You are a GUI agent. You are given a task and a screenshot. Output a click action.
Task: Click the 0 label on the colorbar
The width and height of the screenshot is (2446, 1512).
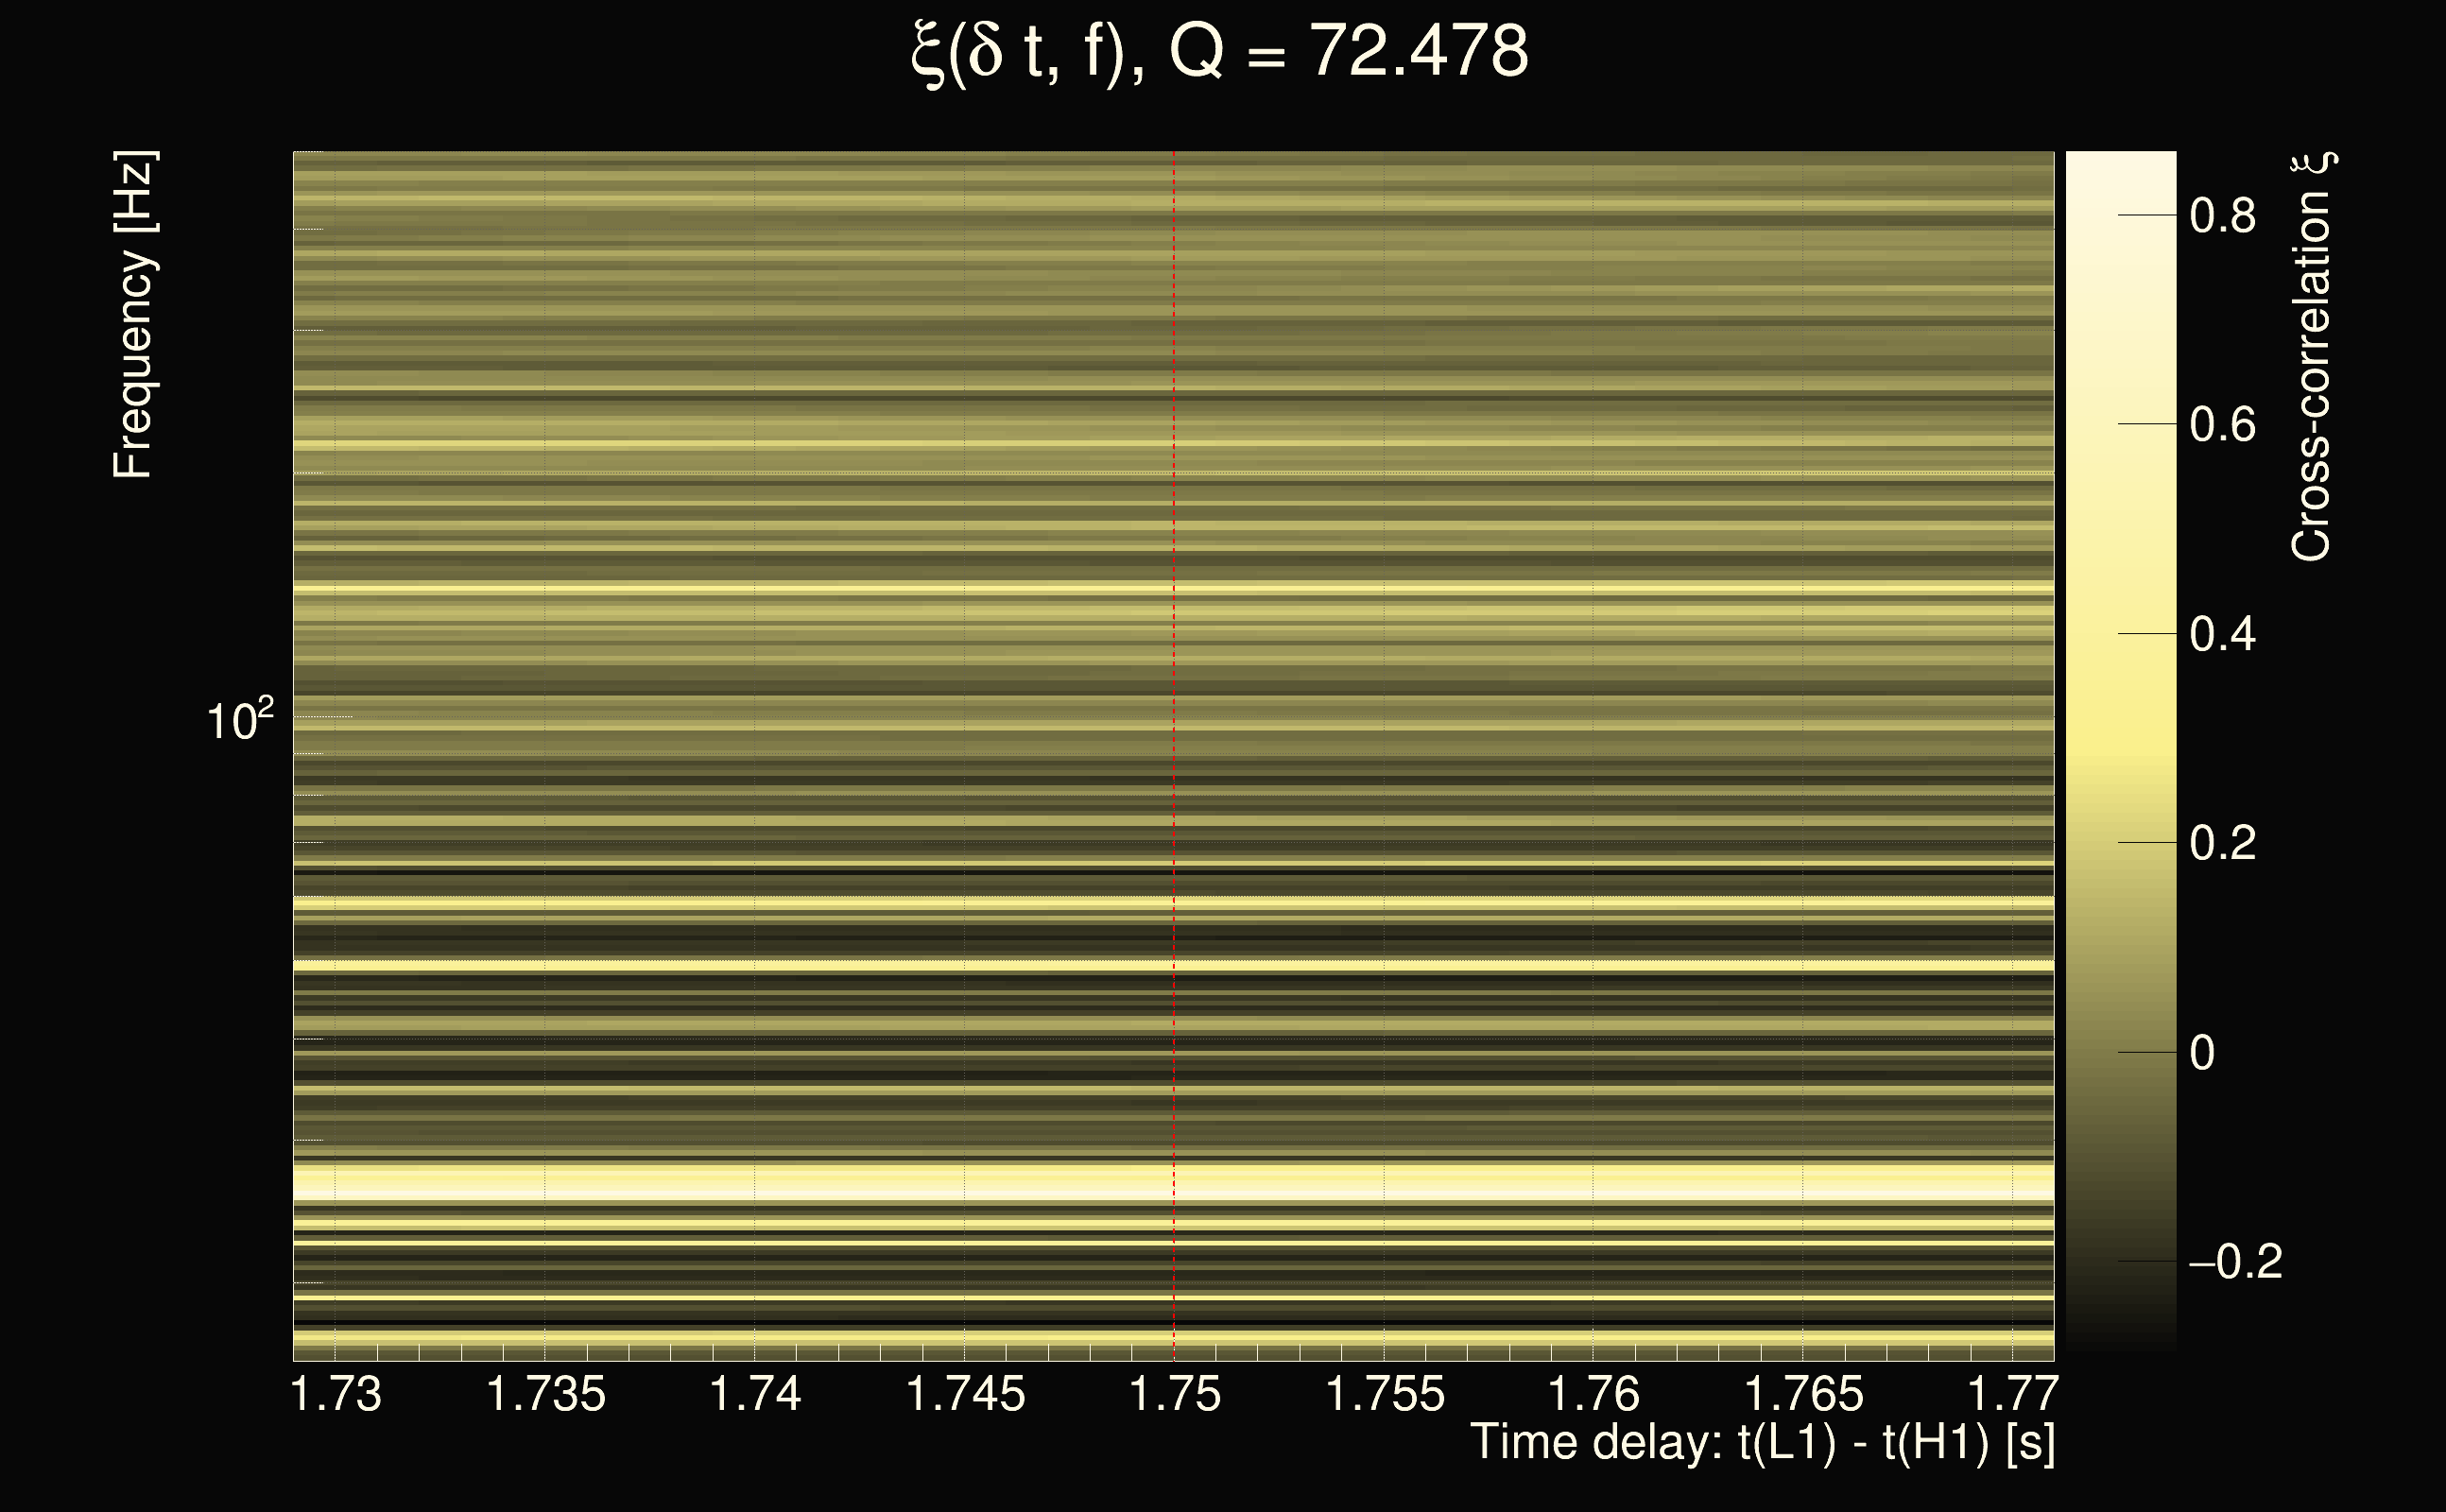(2202, 1053)
